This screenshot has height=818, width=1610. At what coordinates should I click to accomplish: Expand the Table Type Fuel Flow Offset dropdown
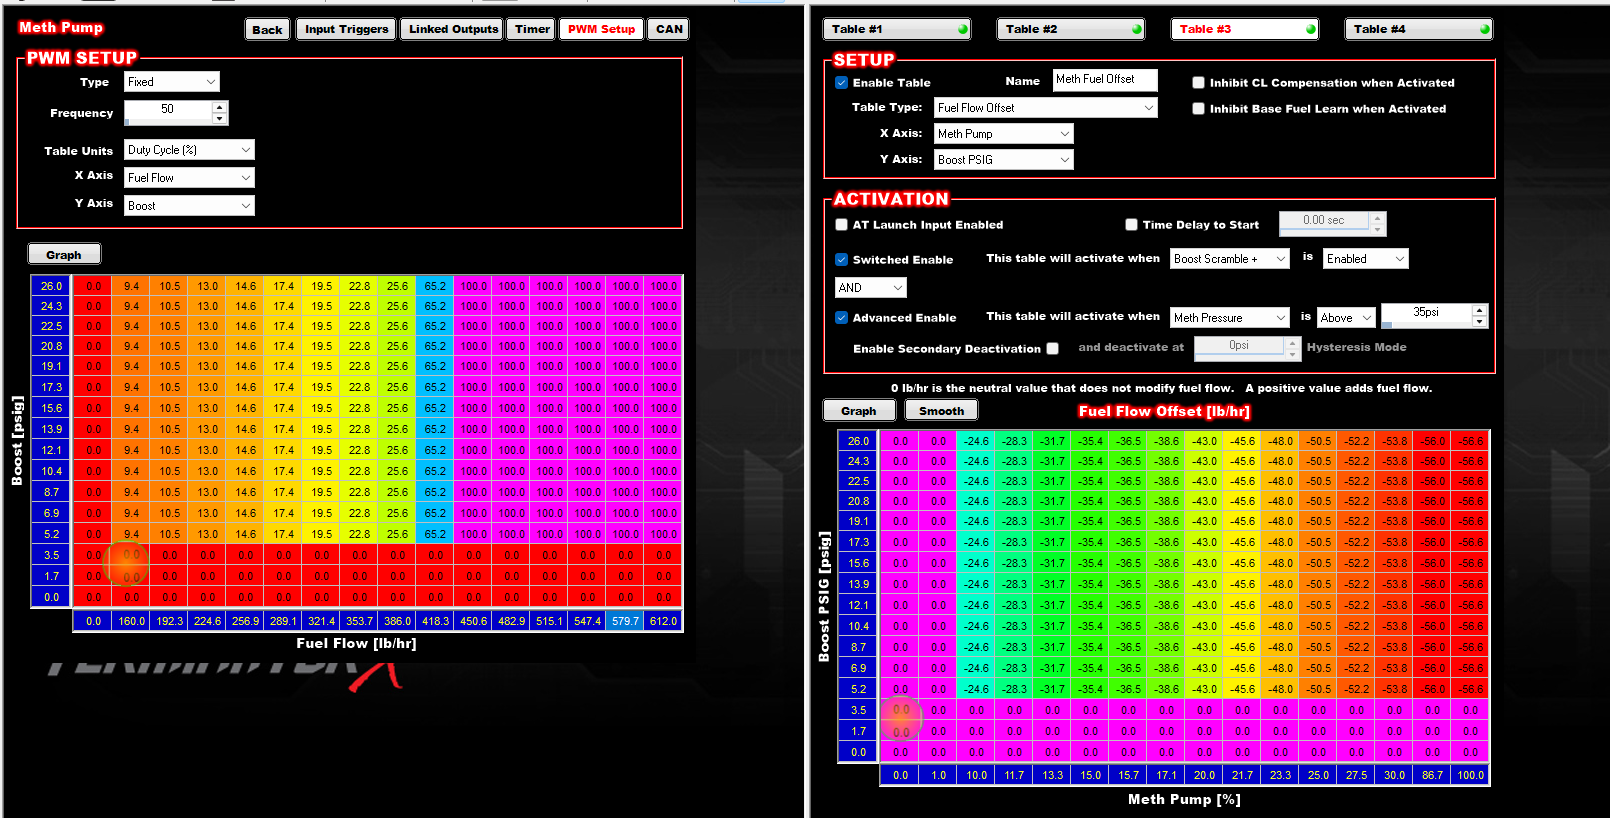coord(1045,108)
